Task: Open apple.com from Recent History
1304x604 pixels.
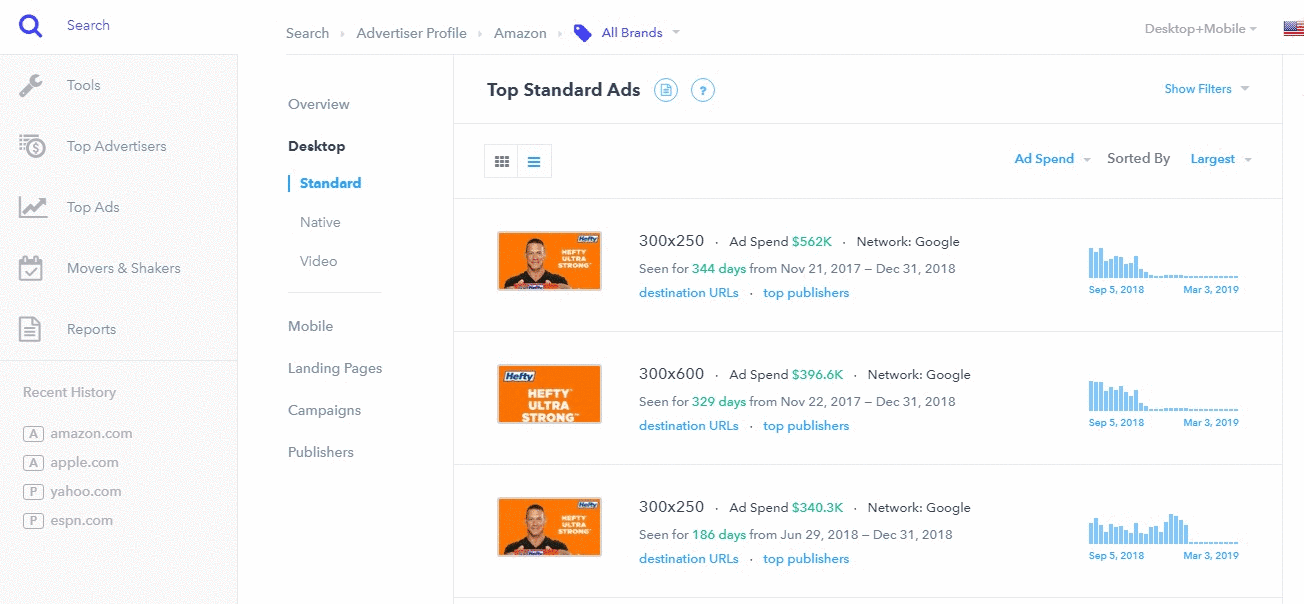Action: click(x=84, y=463)
